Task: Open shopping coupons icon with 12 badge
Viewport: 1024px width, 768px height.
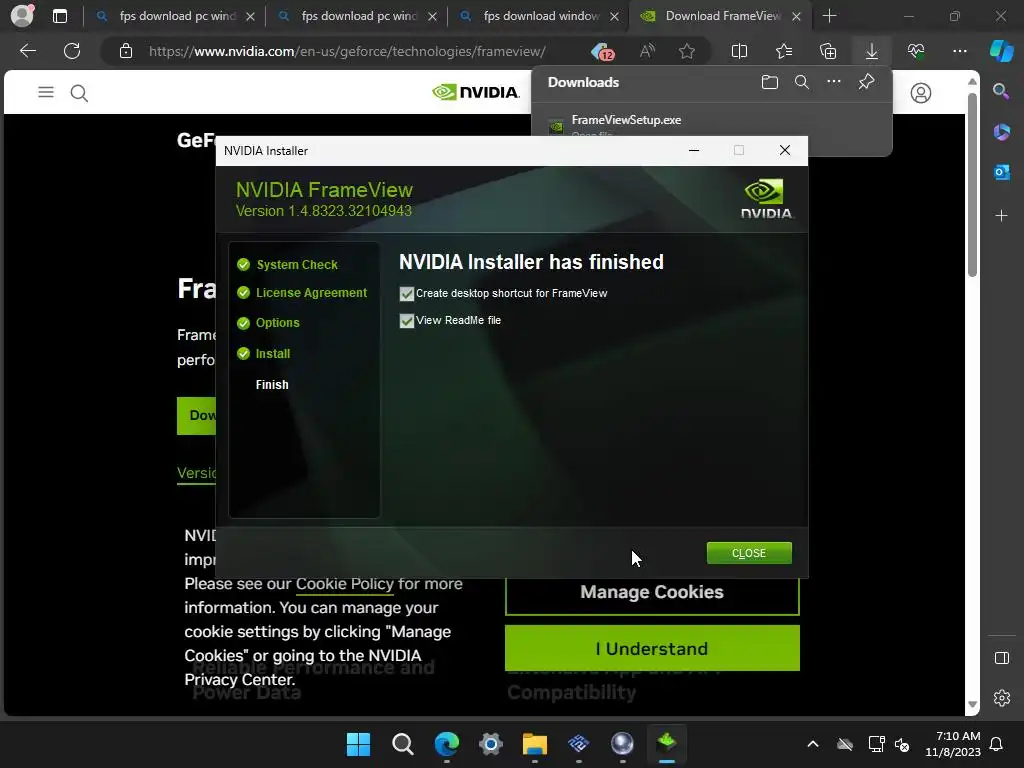Action: 602,51
